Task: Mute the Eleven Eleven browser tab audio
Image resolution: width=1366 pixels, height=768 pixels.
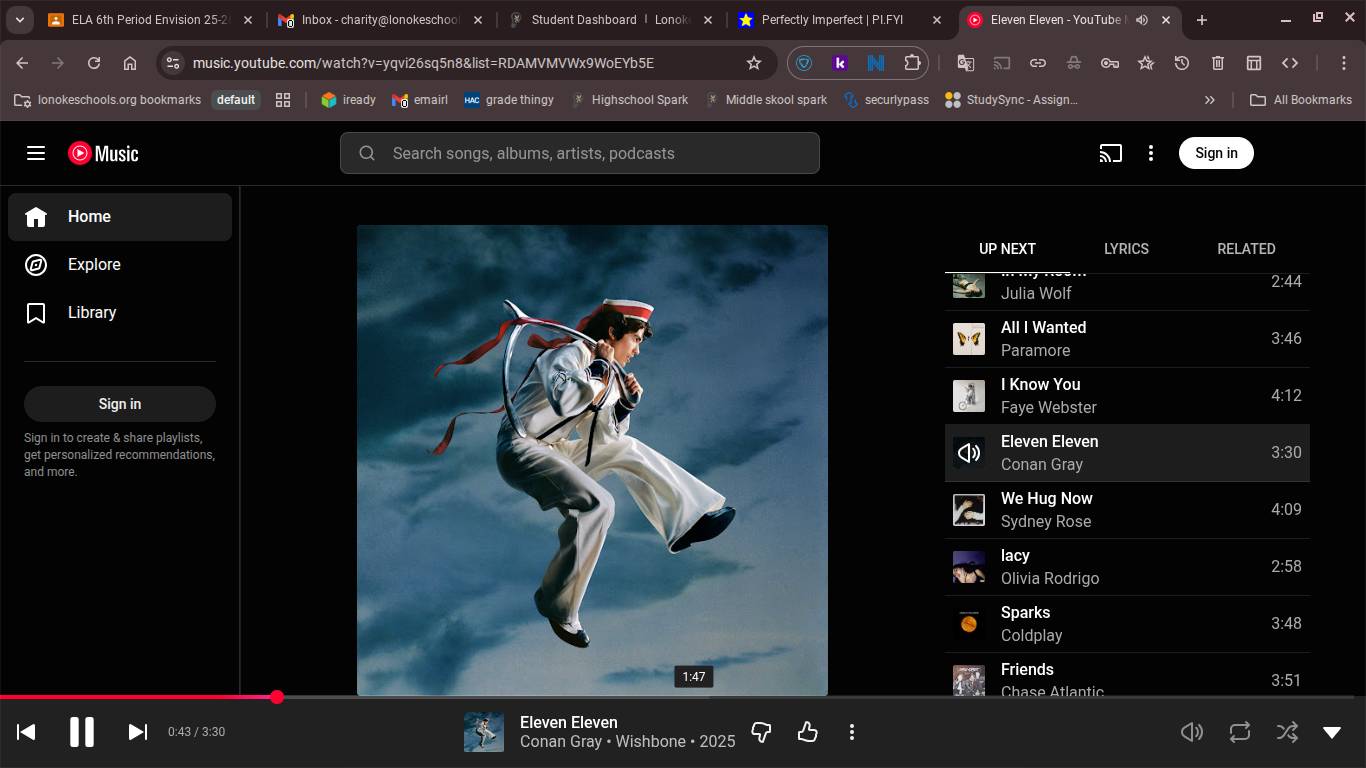Action: [x=1141, y=20]
